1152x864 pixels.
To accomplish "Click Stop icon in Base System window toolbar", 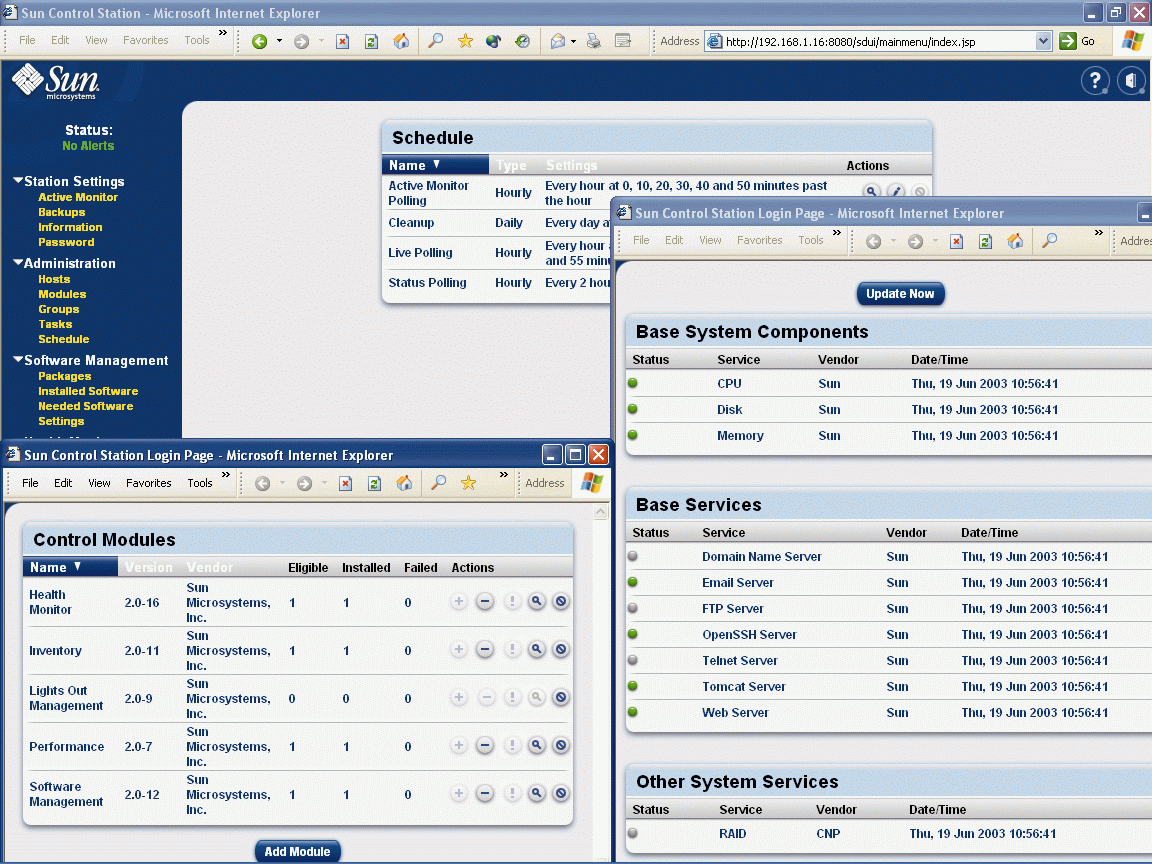I will [957, 241].
